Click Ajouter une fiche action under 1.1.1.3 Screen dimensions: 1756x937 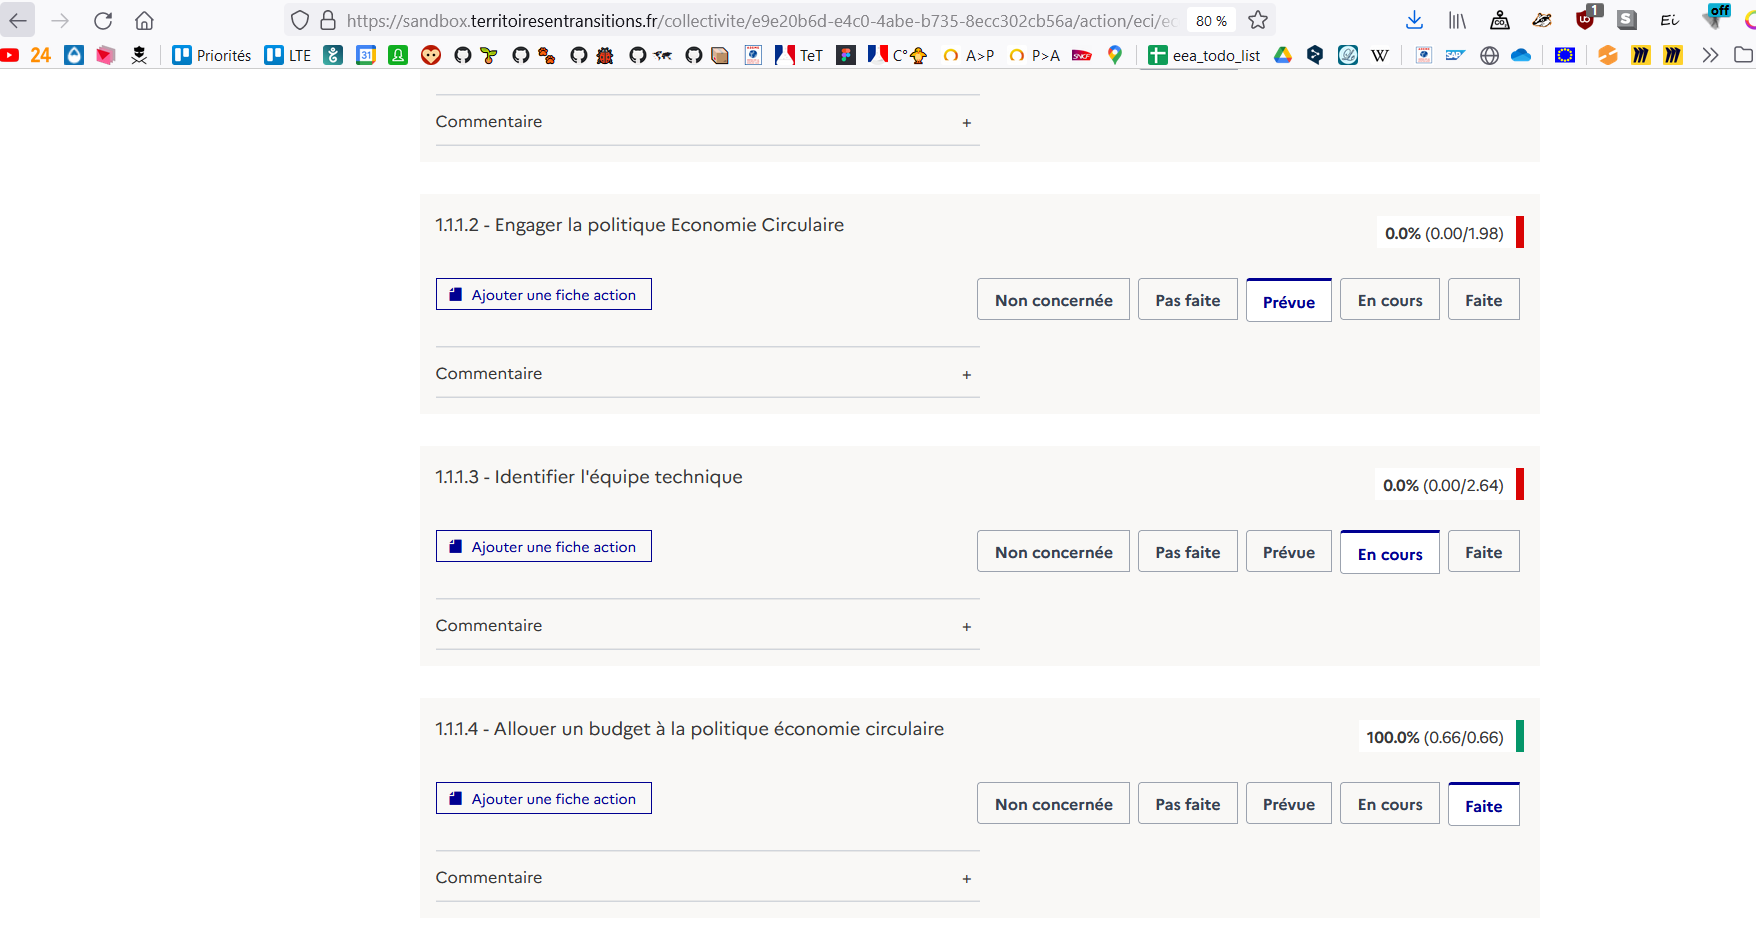pyautogui.click(x=543, y=546)
